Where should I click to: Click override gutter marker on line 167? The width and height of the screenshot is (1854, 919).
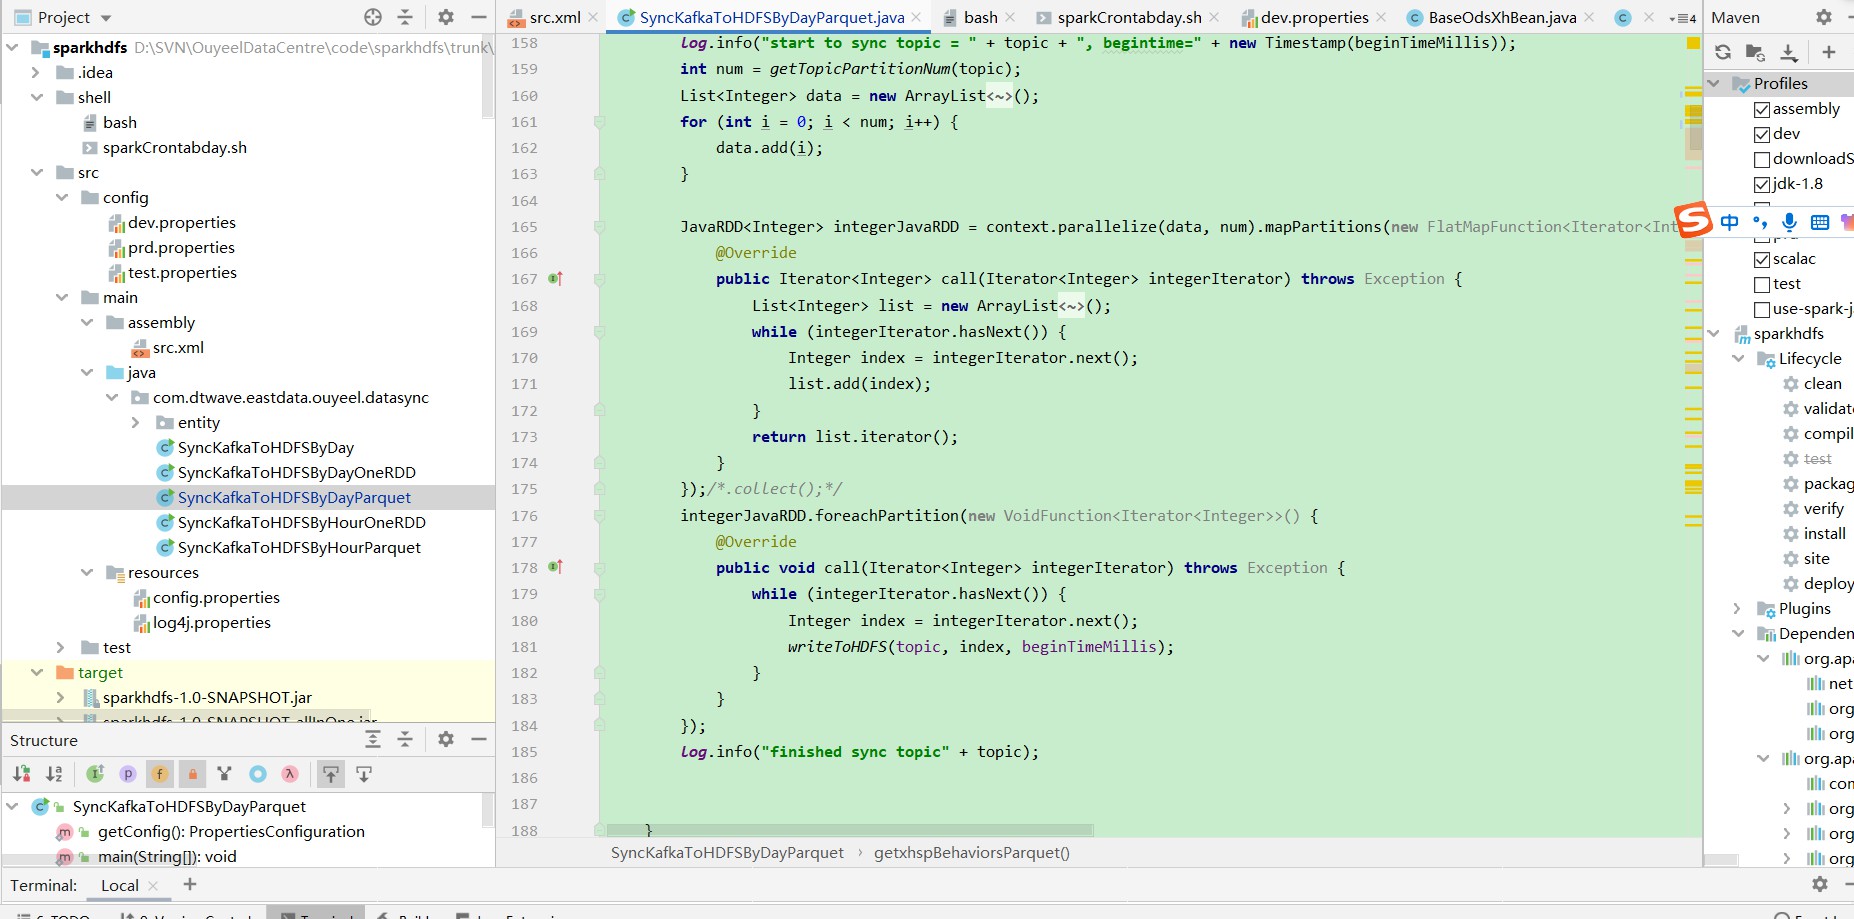pyautogui.click(x=556, y=279)
